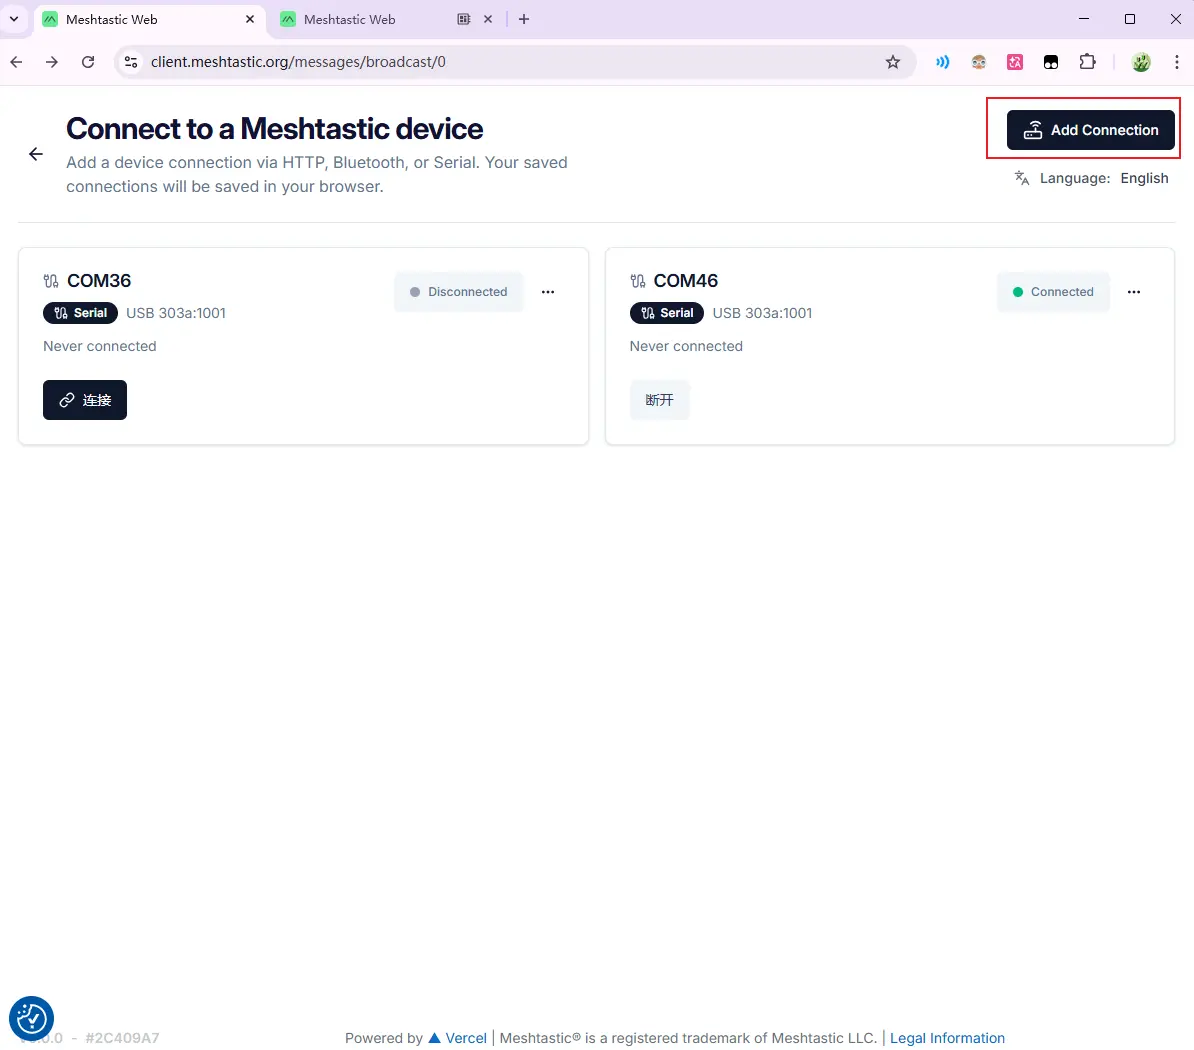Open the Legal Information link
This screenshot has height=1050, width=1194.
[947, 1038]
